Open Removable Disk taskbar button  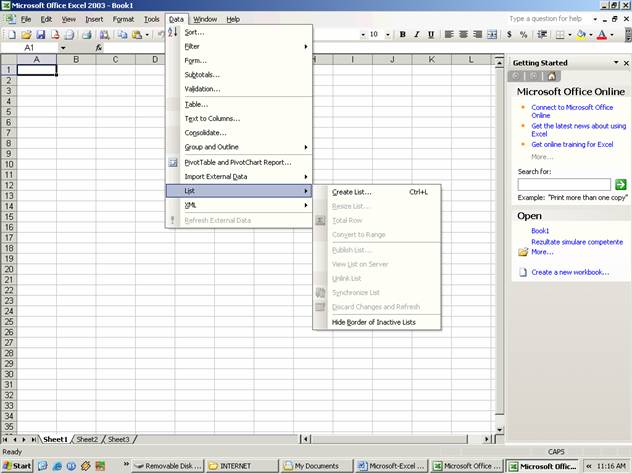coord(168,466)
